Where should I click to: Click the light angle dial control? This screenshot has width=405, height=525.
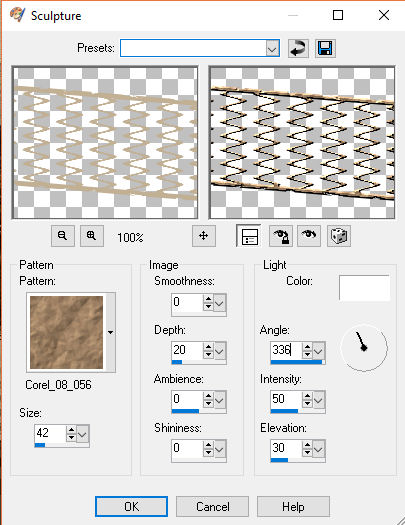point(364,348)
